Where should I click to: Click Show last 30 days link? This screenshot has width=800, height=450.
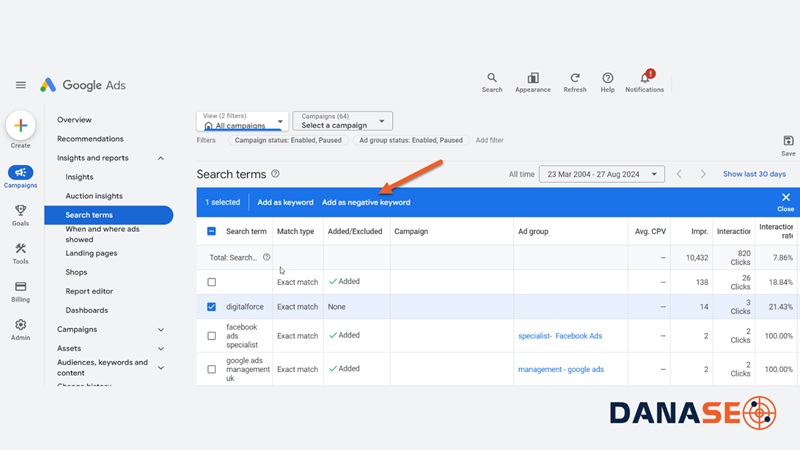coord(754,174)
